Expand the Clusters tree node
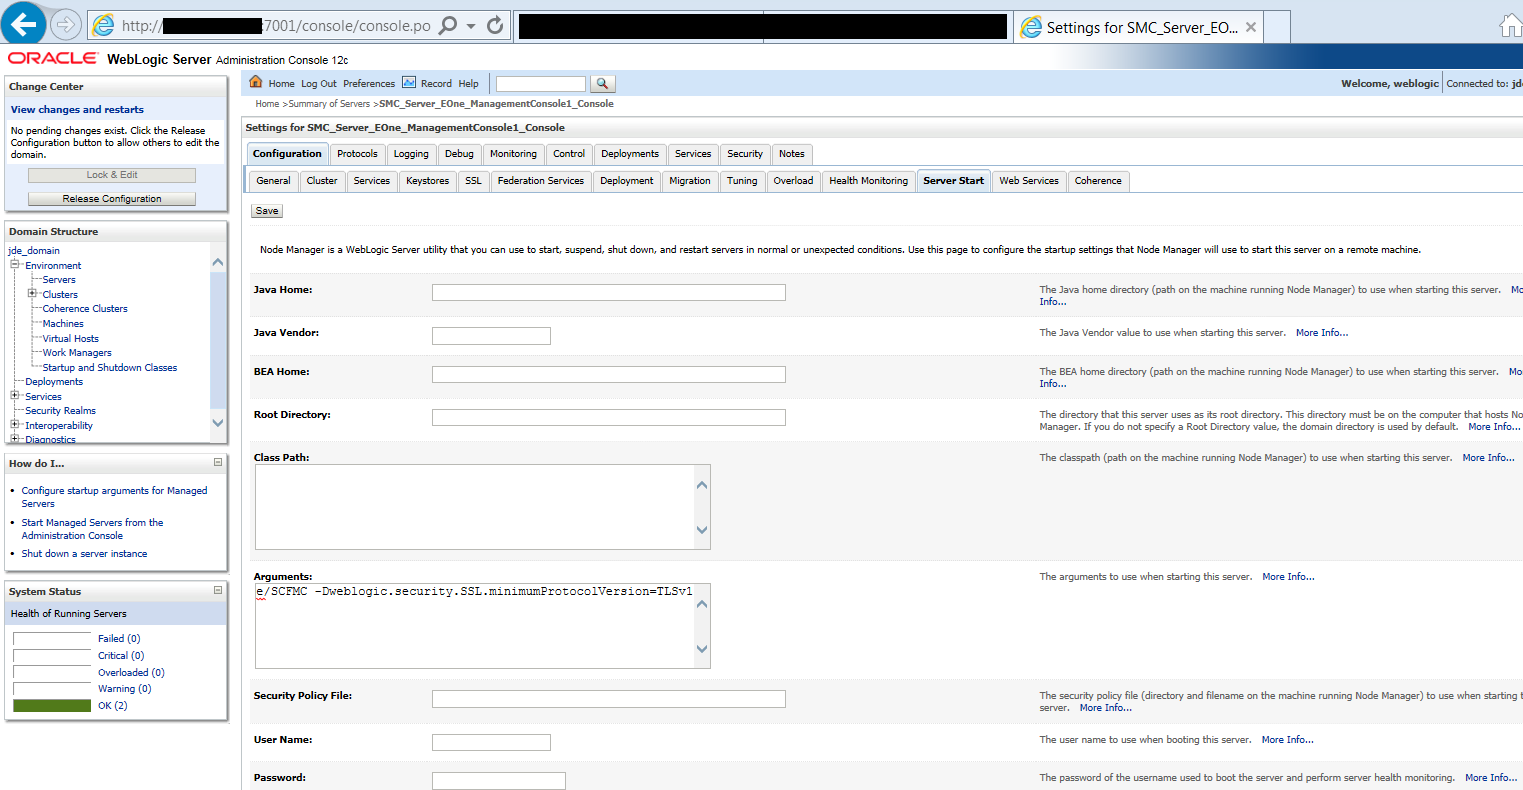This screenshot has height=790, width=1523. coord(32,294)
